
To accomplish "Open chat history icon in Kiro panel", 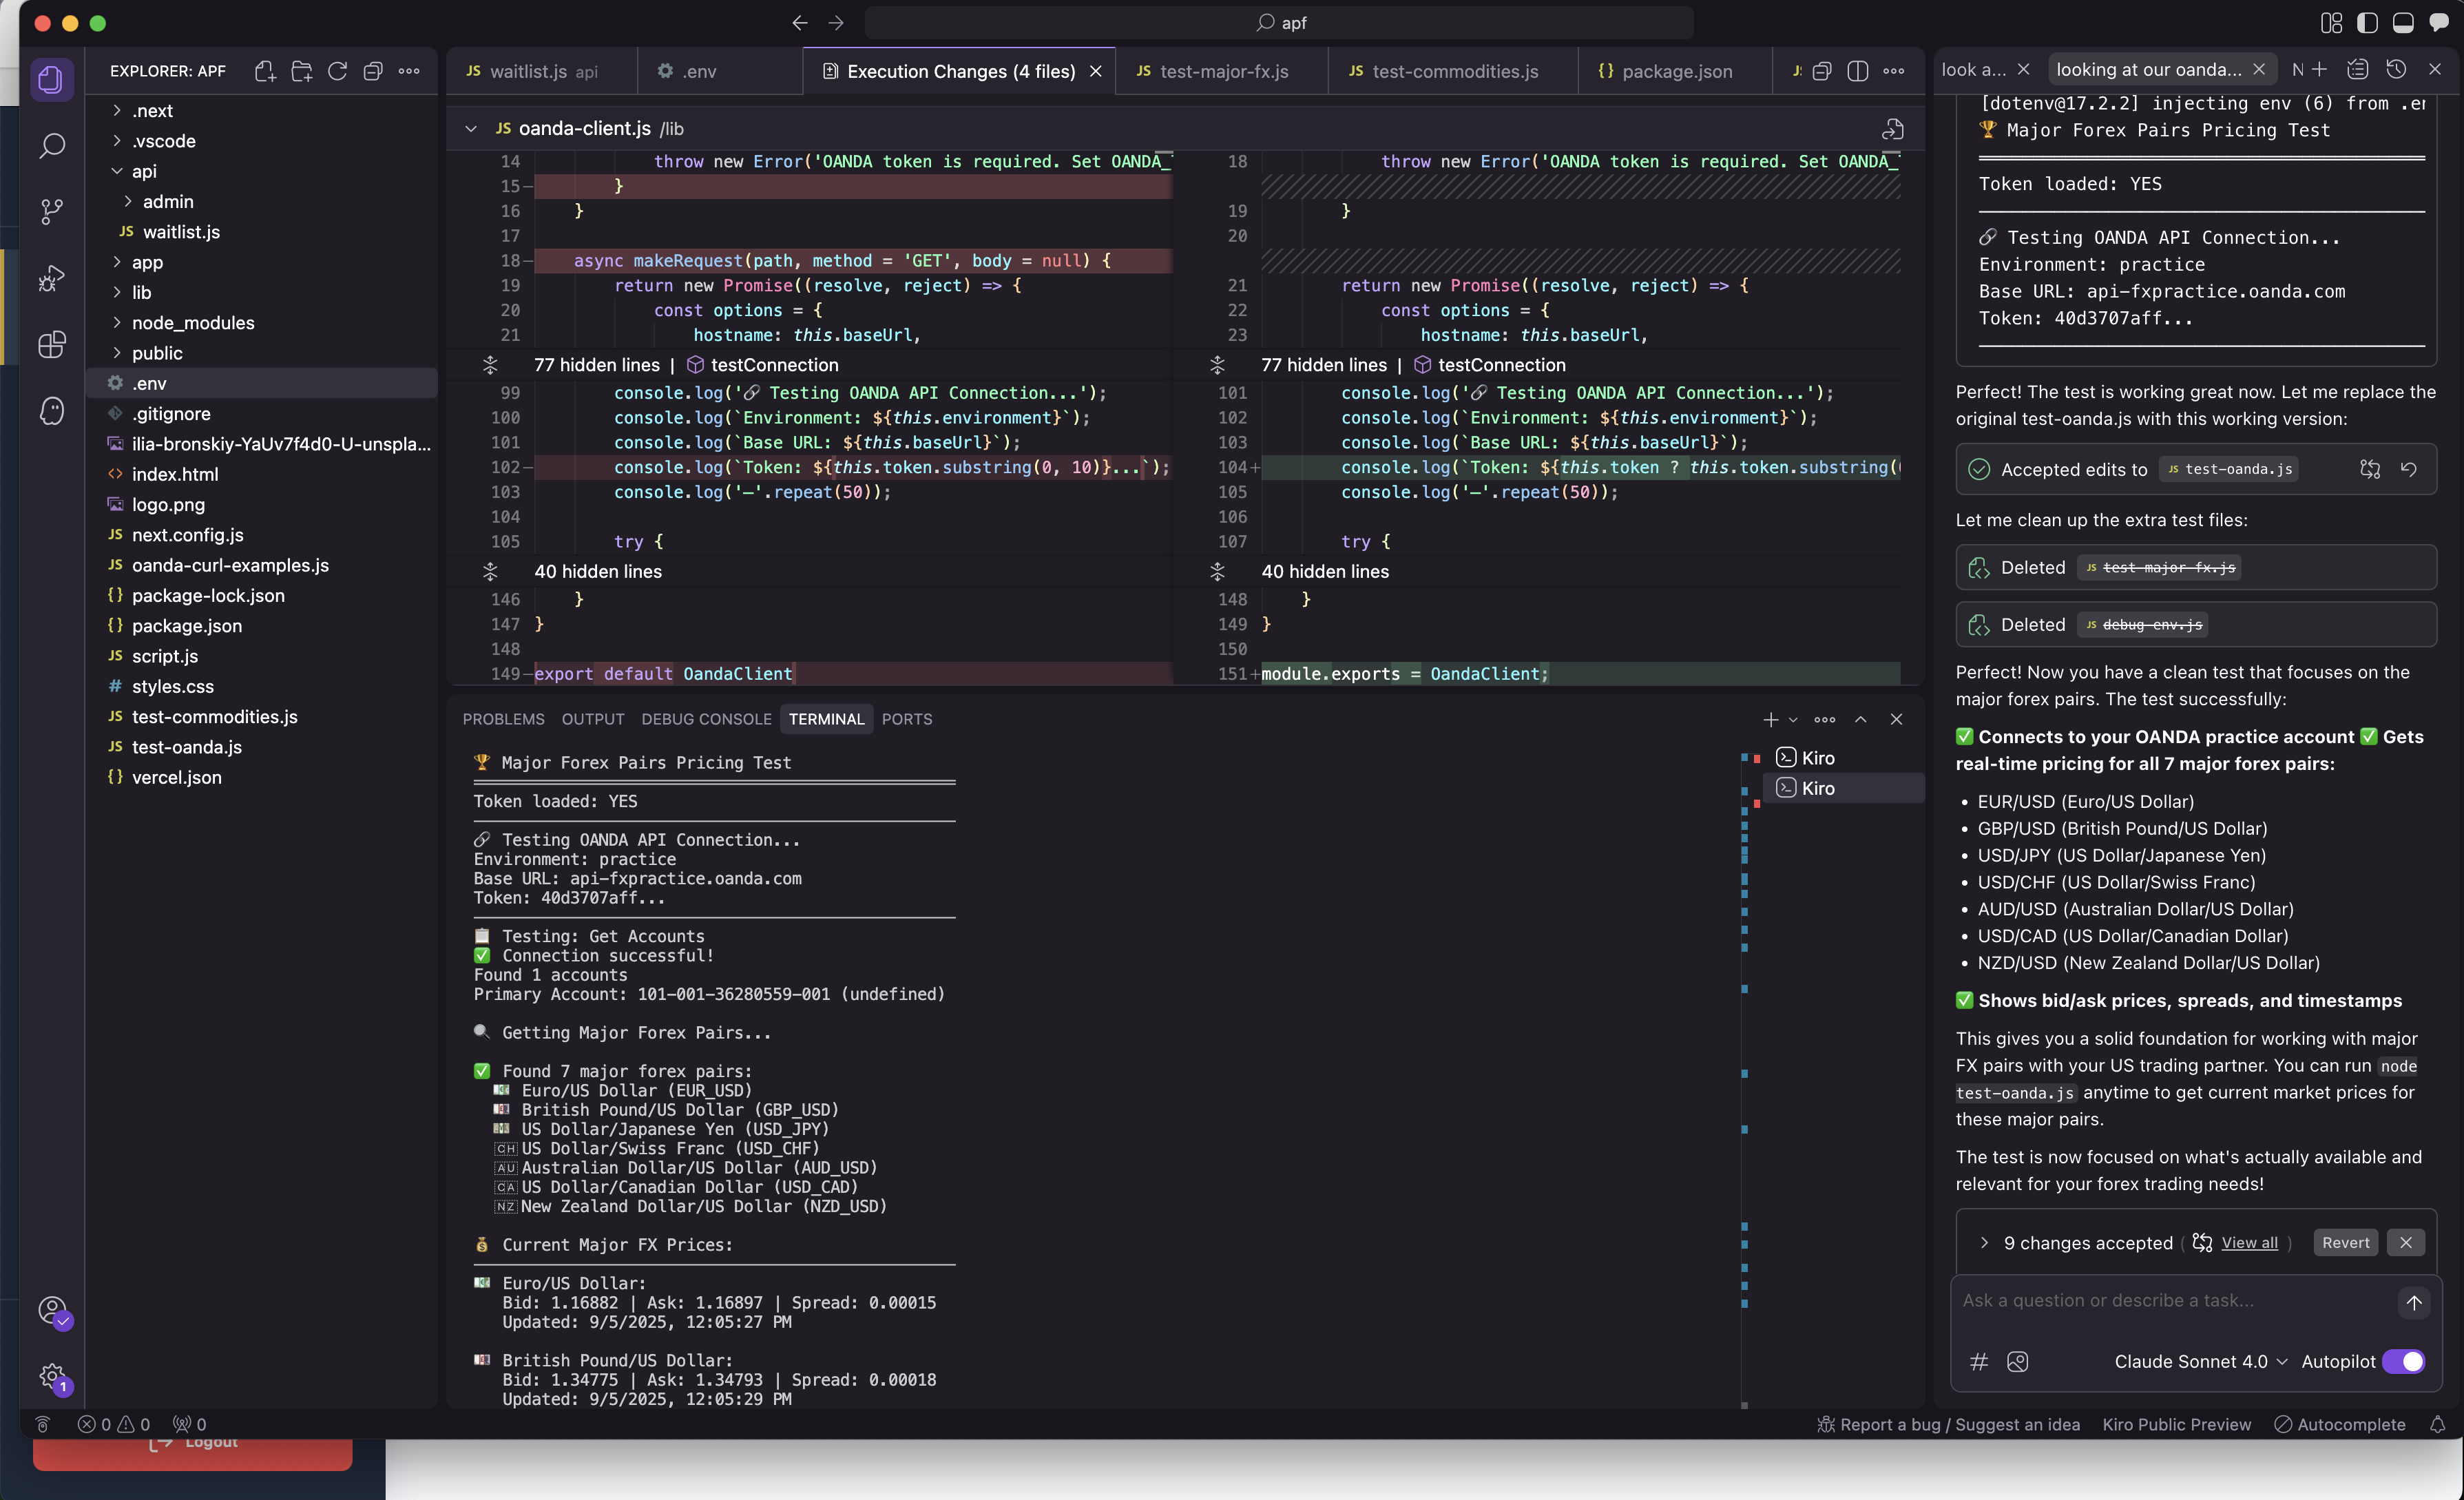I will click(x=2396, y=69).
